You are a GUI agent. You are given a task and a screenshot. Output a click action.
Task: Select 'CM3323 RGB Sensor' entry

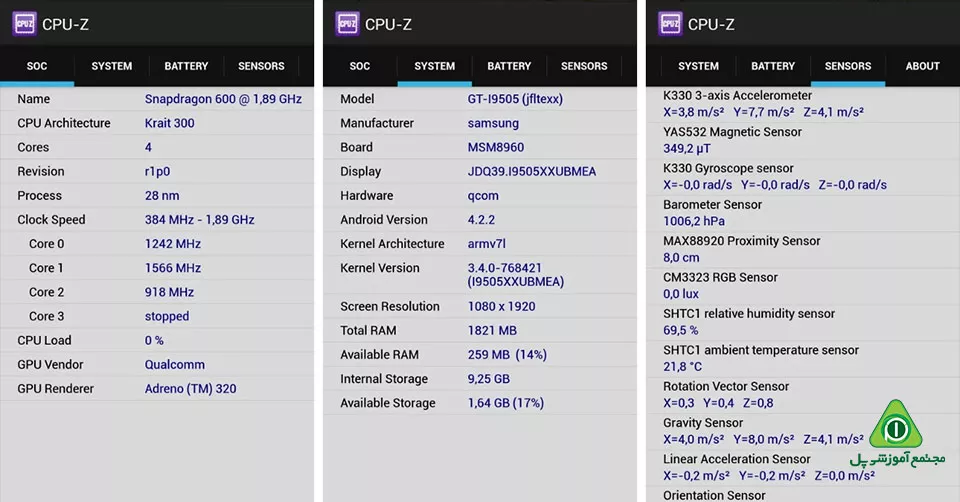tap(720, 277)
